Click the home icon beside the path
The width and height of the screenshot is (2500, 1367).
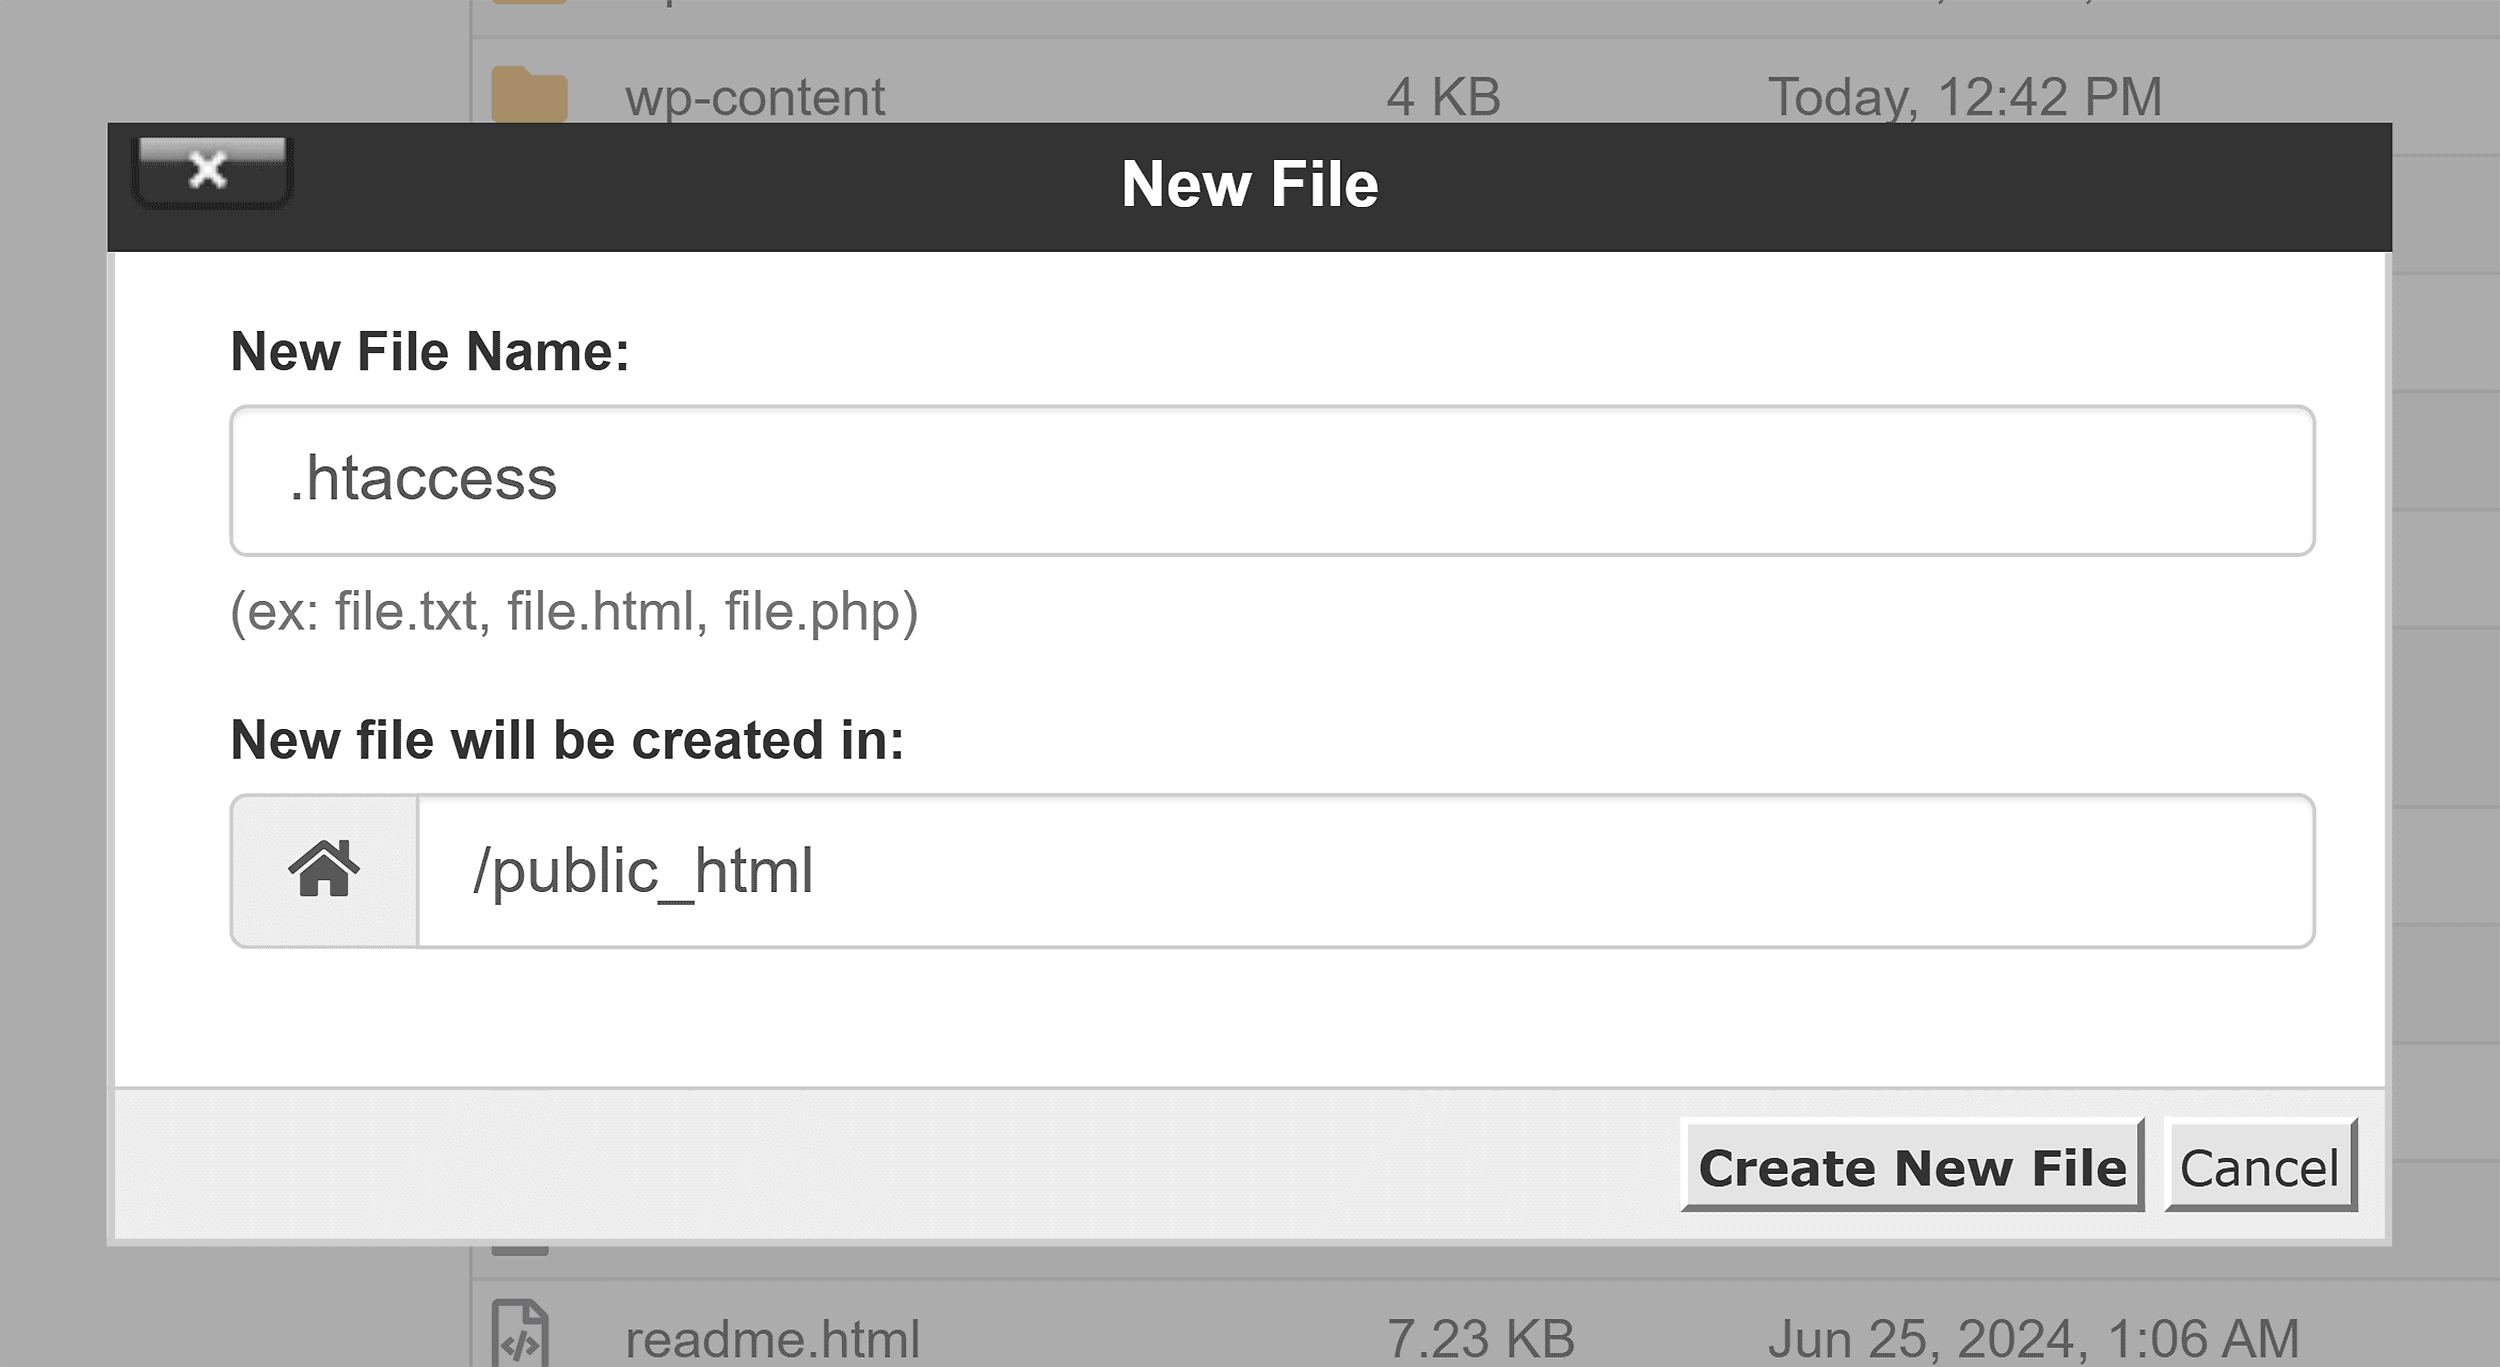click(324, 870)
